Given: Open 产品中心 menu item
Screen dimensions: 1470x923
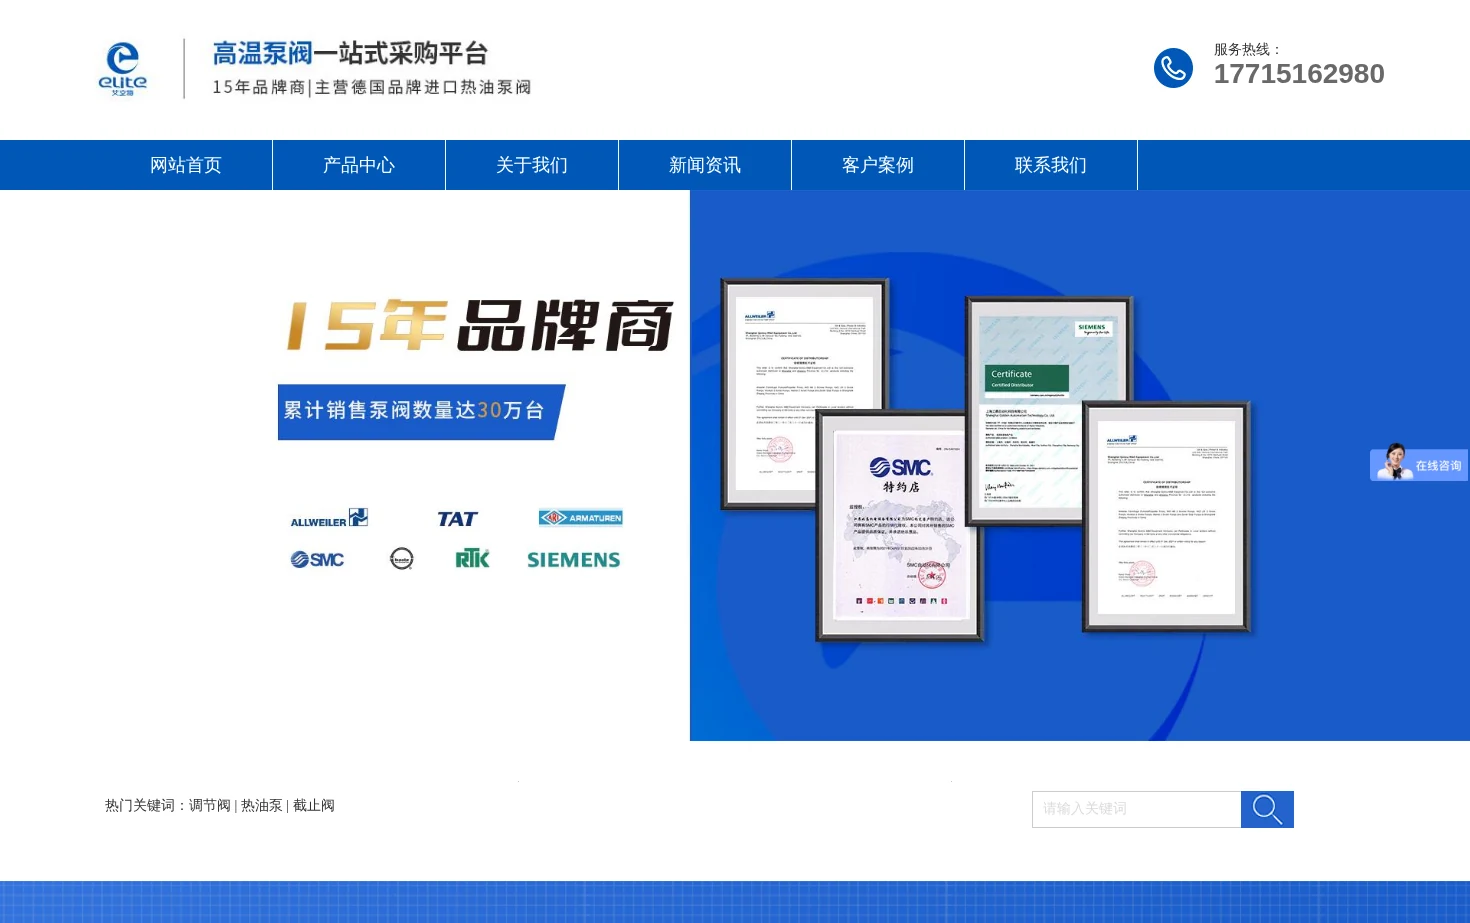Looking at the screenshot, I should pos(359,165).
